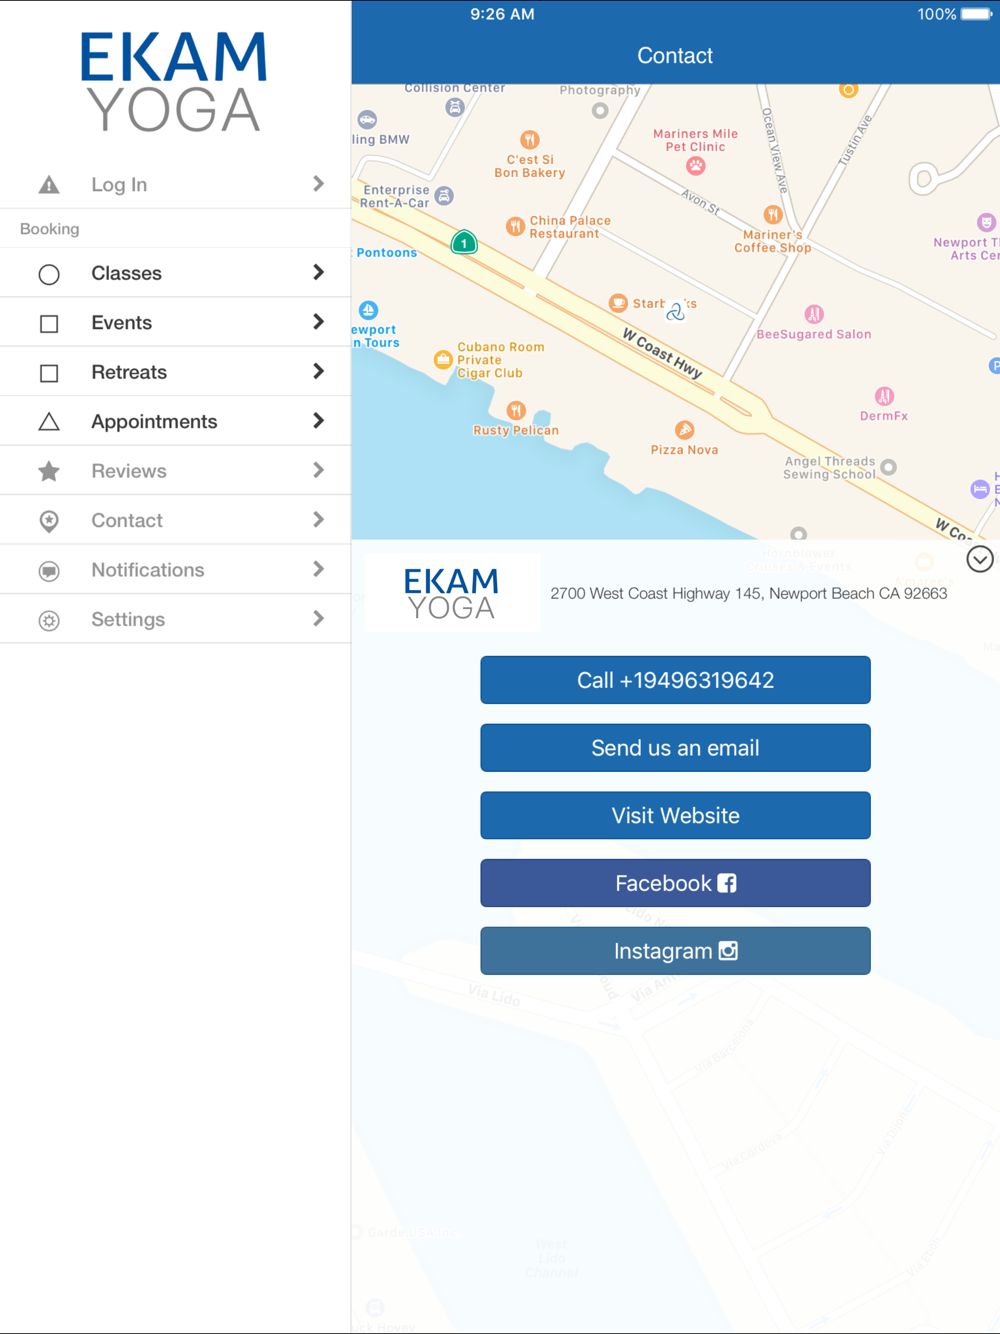The width and height of the screenshot is (1000, 1334).
Task: Select the China Palace Restaurant map pin
Action: coord(515,226)
